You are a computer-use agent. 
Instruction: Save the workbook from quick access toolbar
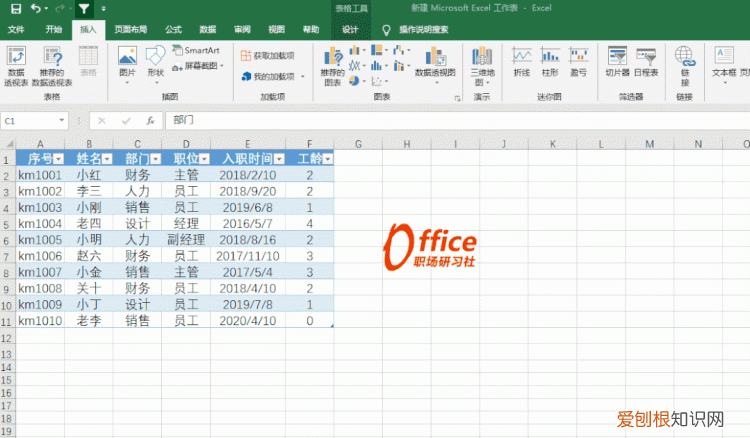[15, 9]
